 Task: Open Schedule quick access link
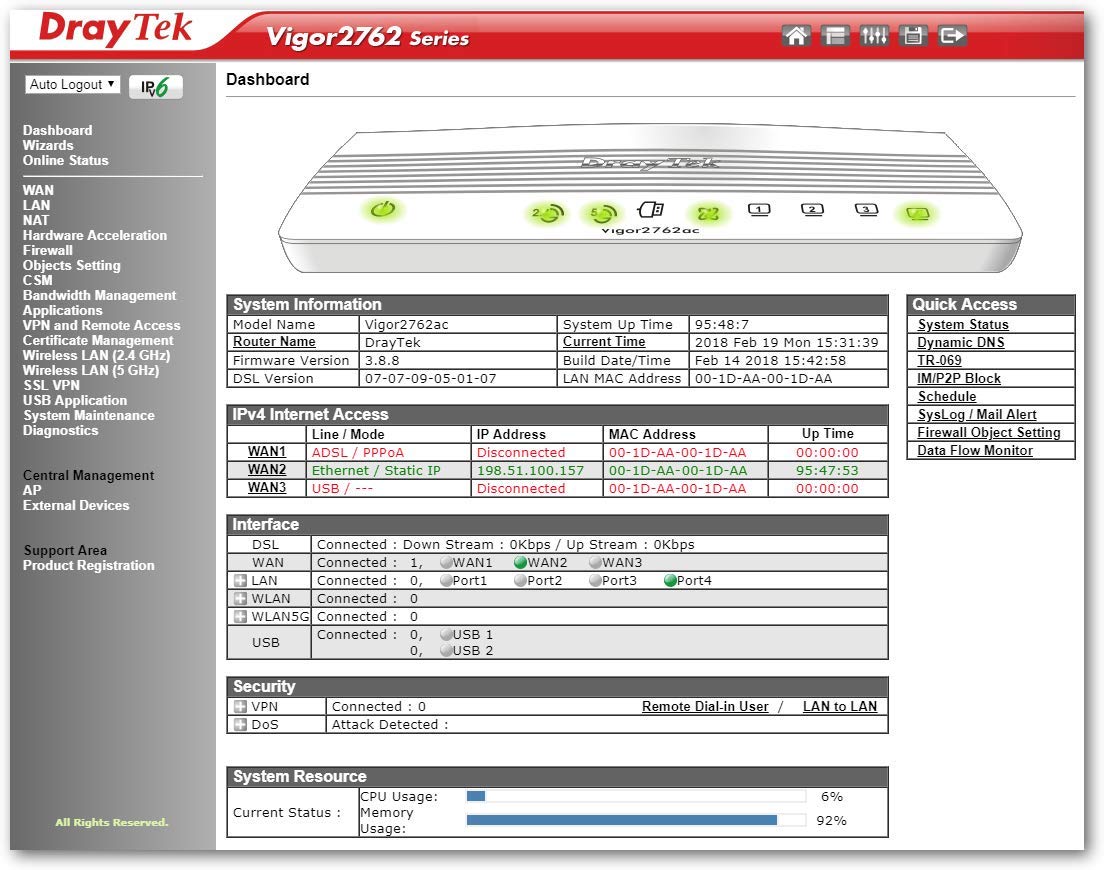coord(947,396)
